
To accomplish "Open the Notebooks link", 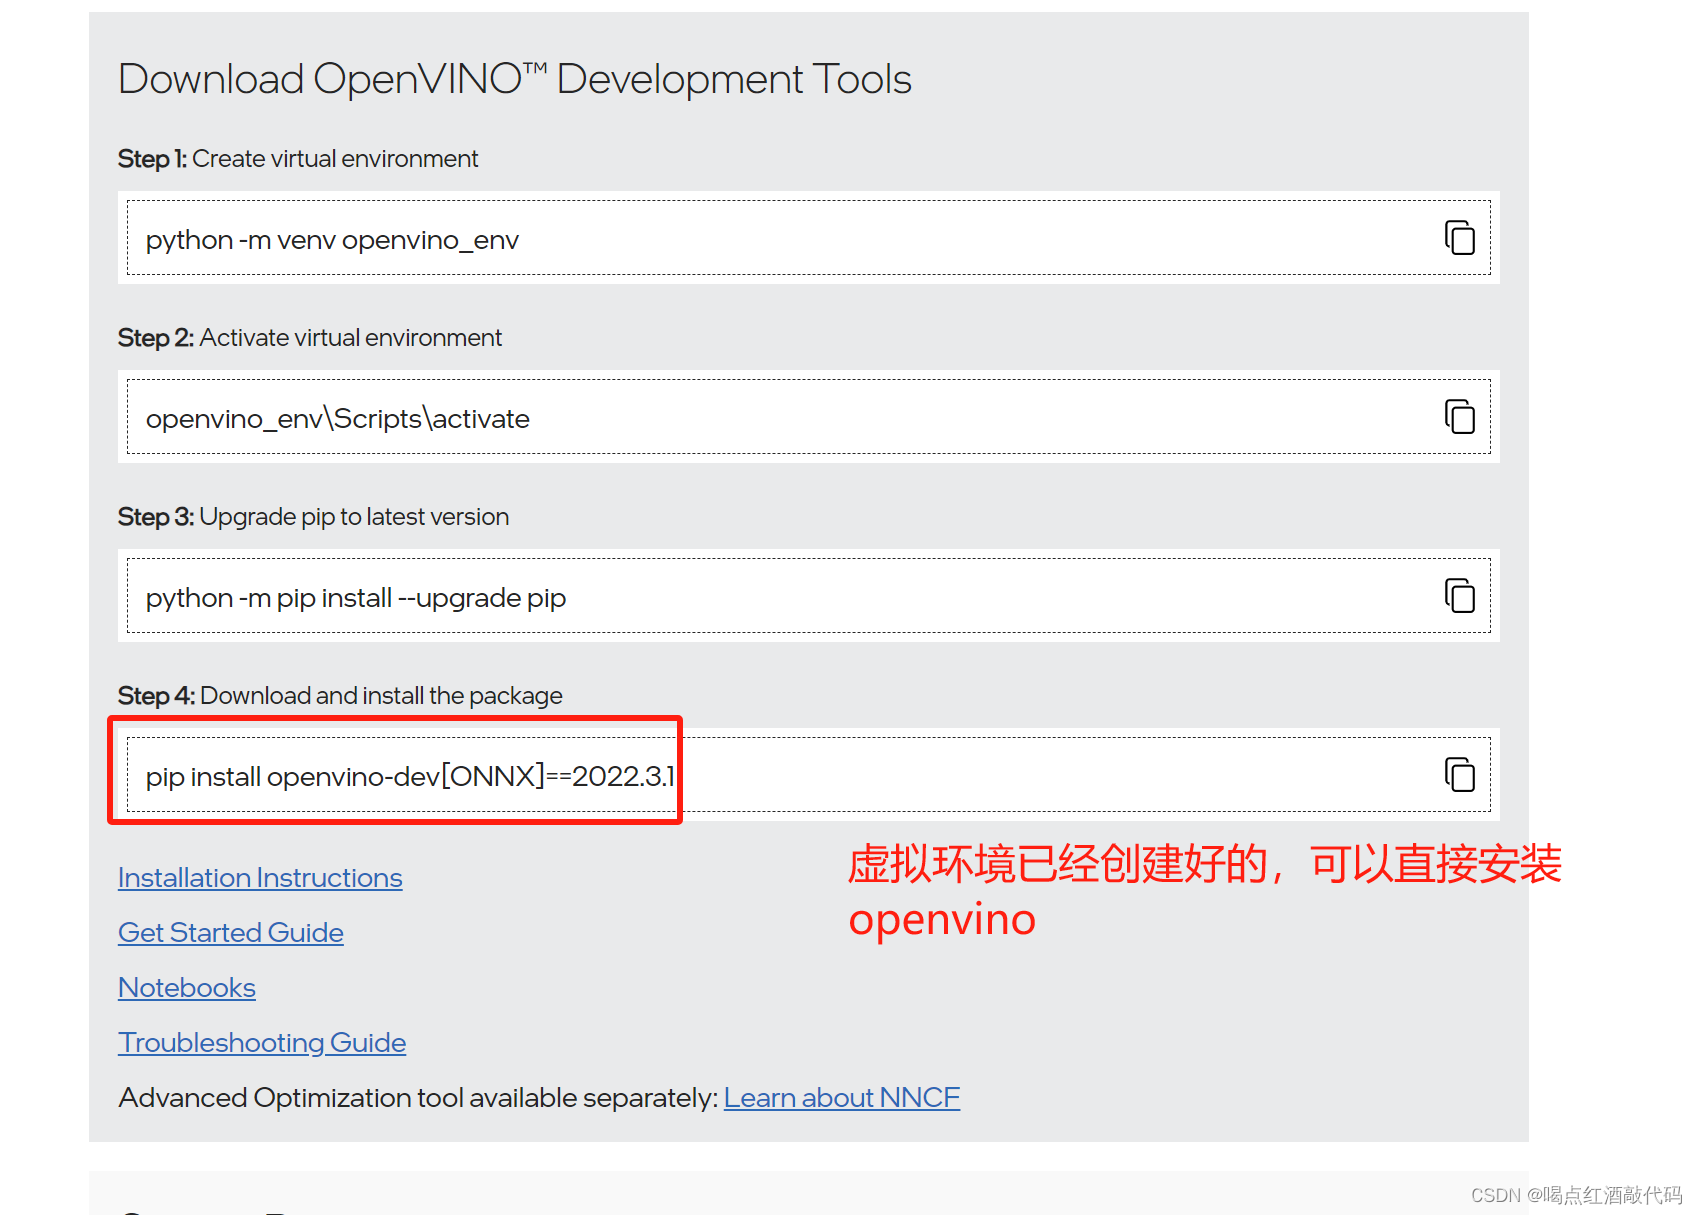I will pyautogui.click(x=186, y=987).
